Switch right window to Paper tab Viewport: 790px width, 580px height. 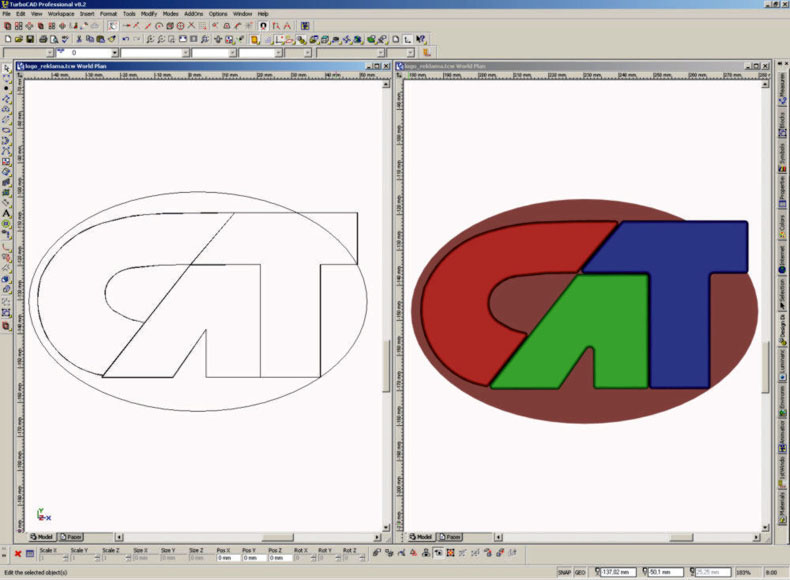[449, 537]
